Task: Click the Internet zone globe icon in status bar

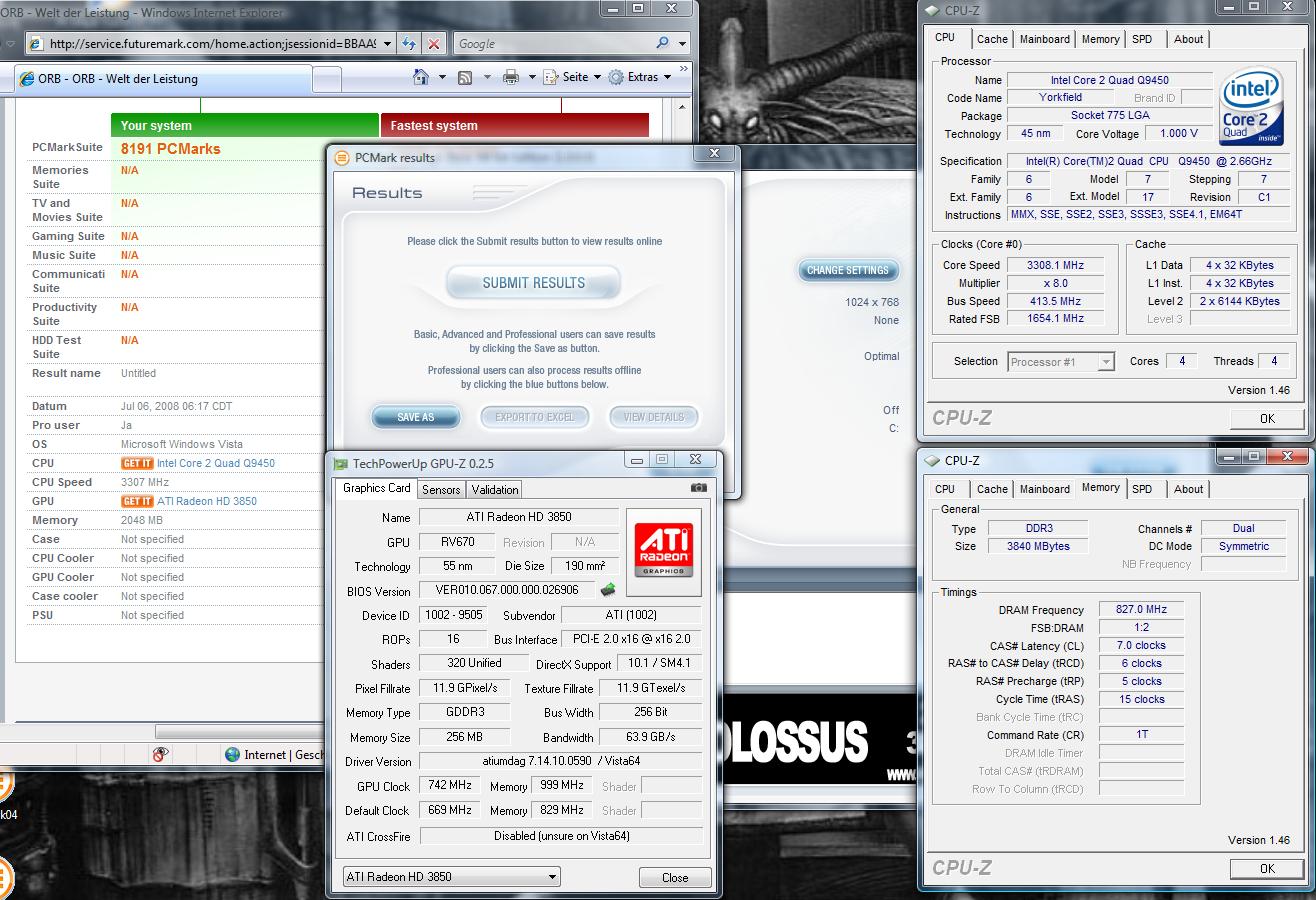Action: (232, 755)
